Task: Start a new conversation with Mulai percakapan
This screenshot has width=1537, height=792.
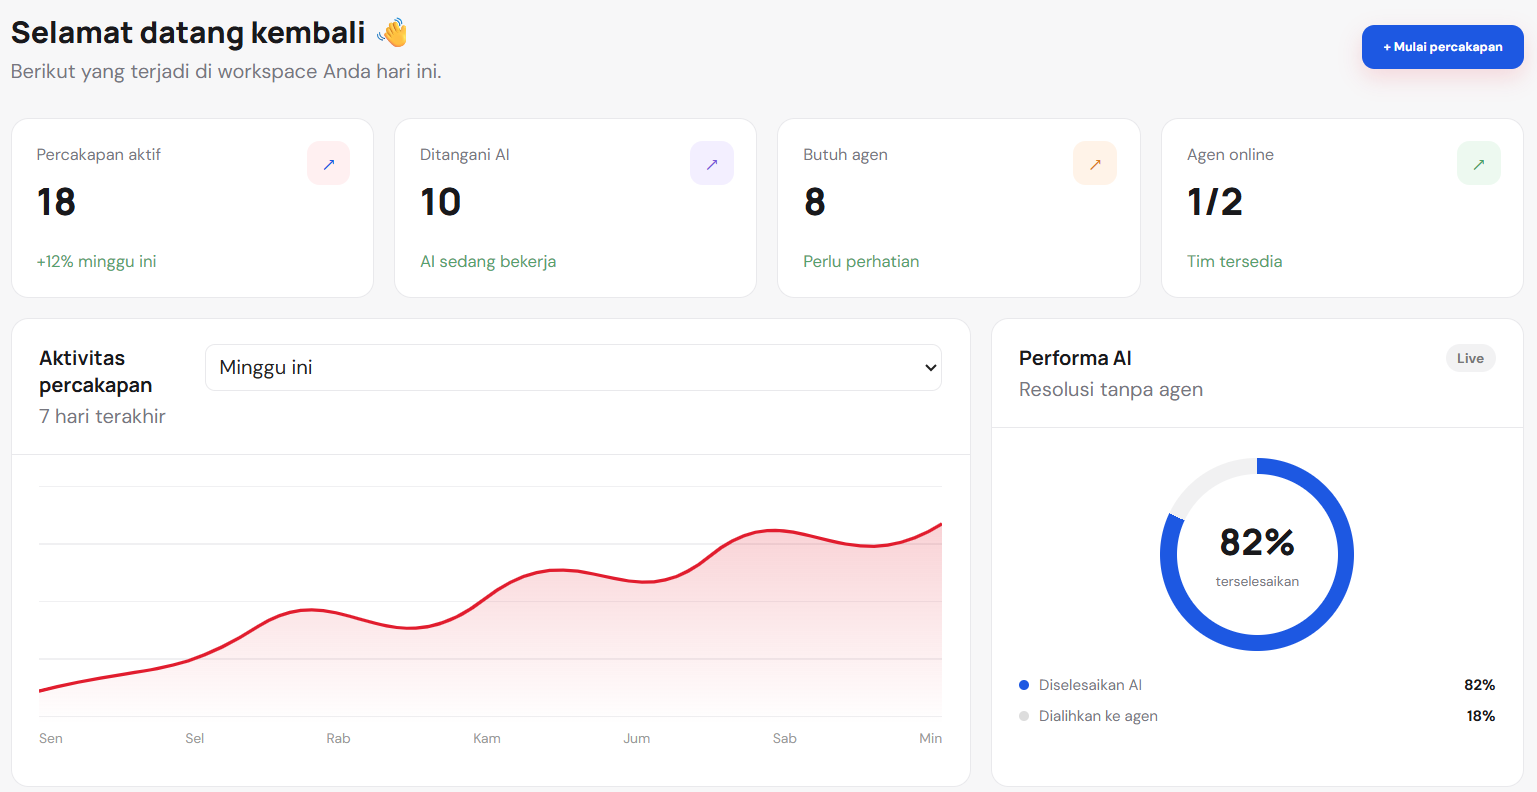Action: (1442, 47)
